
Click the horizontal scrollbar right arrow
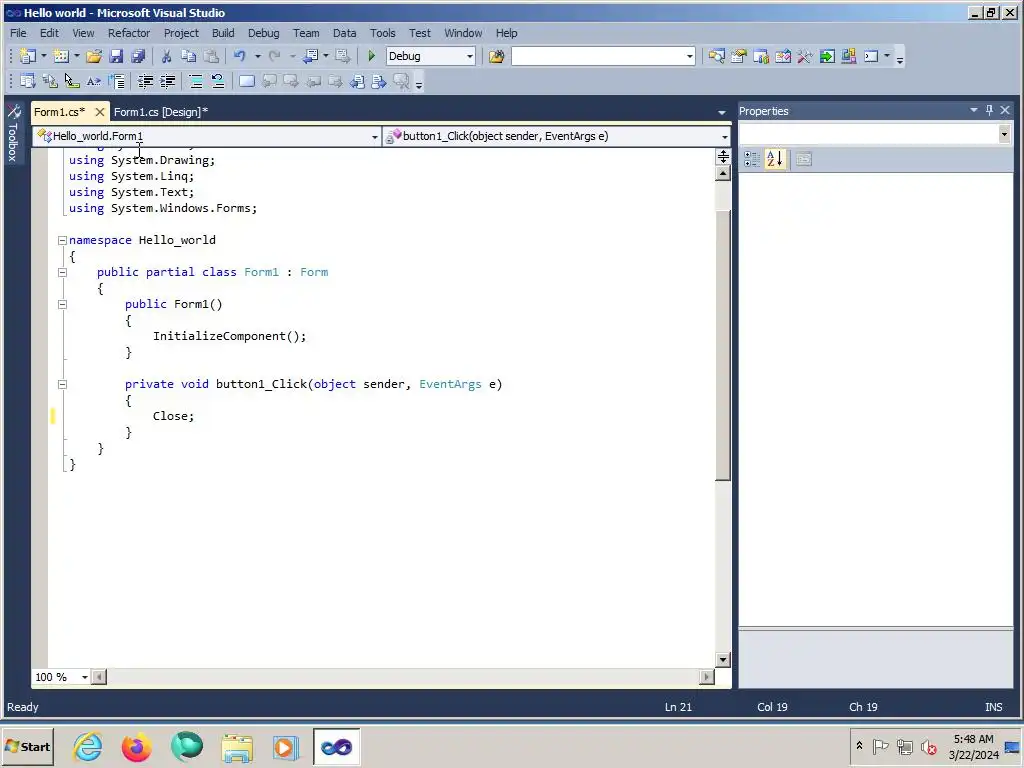point(707,677)
